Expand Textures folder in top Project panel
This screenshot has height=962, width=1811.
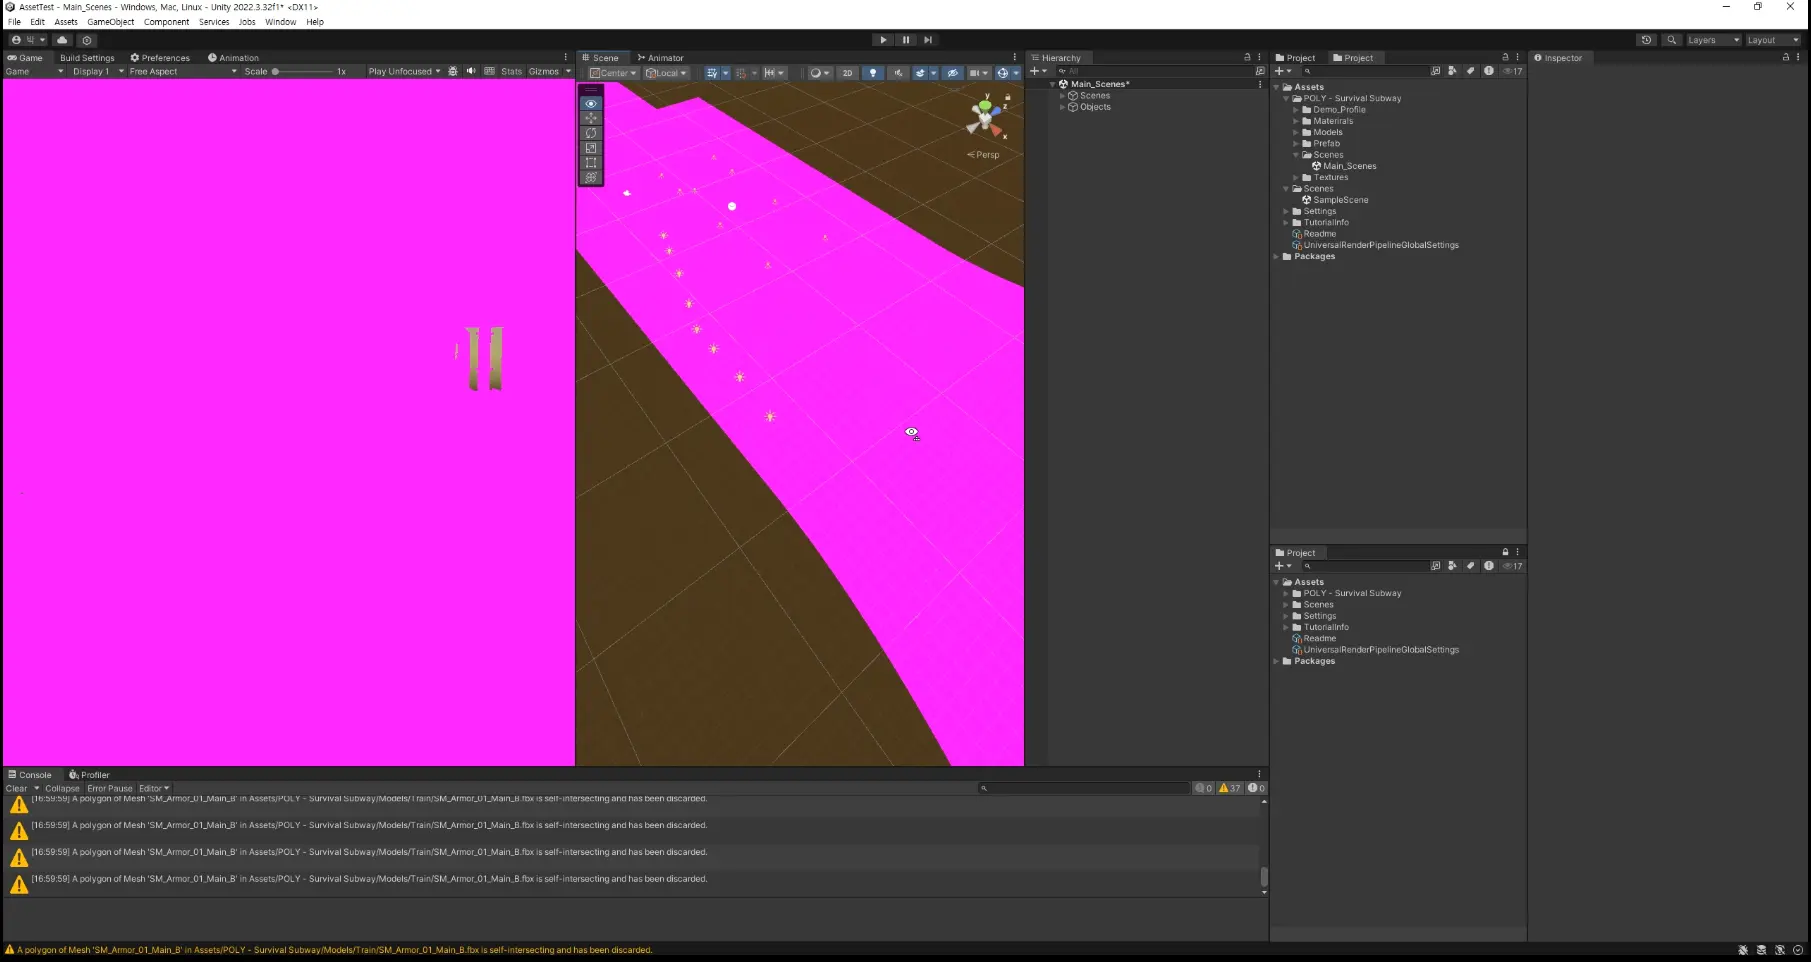1296,177
